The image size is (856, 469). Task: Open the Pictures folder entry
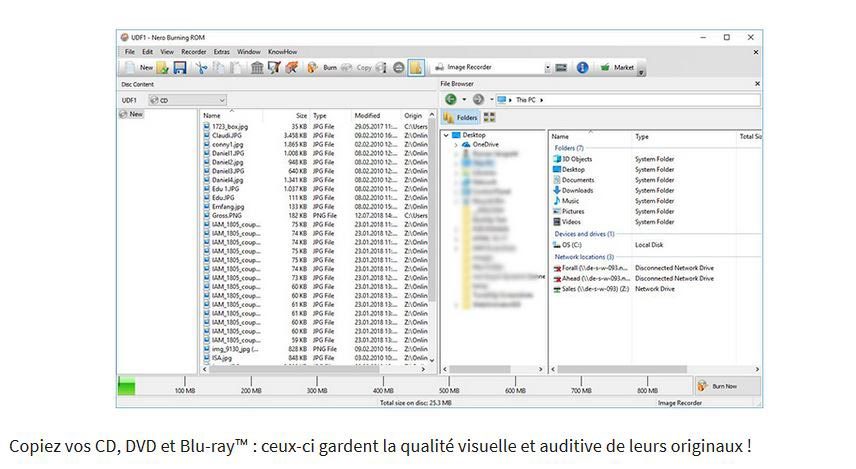click(569, 211)
